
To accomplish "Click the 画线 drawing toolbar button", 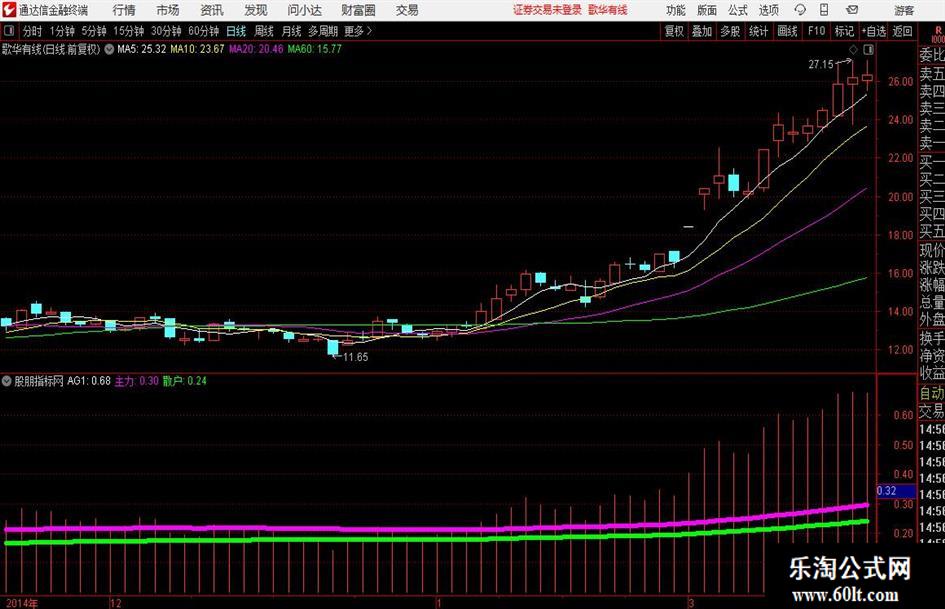I will 787,31.
